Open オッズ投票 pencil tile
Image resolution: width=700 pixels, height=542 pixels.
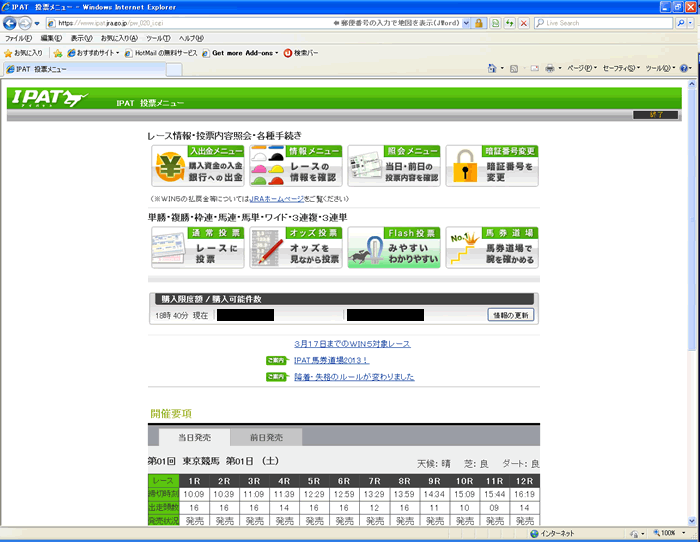pos(296,247)
